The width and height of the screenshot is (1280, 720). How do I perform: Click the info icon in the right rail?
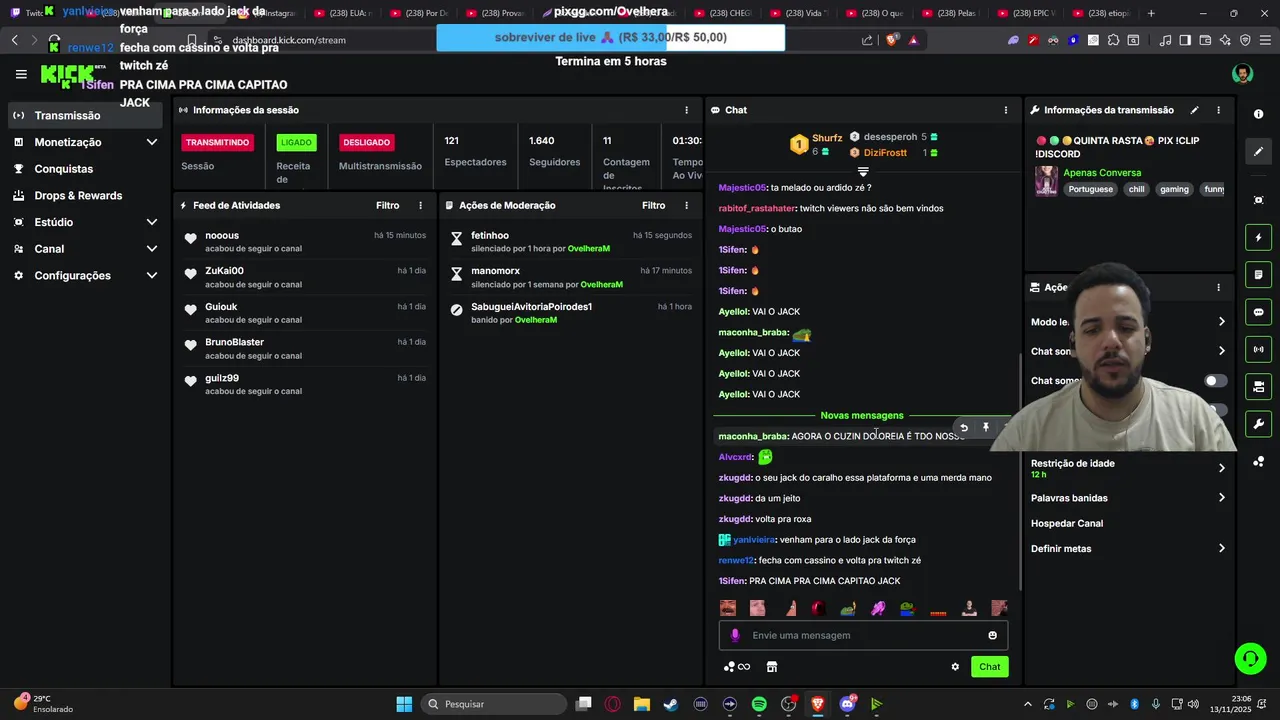pyautogui.click(x=1259, y=114)
